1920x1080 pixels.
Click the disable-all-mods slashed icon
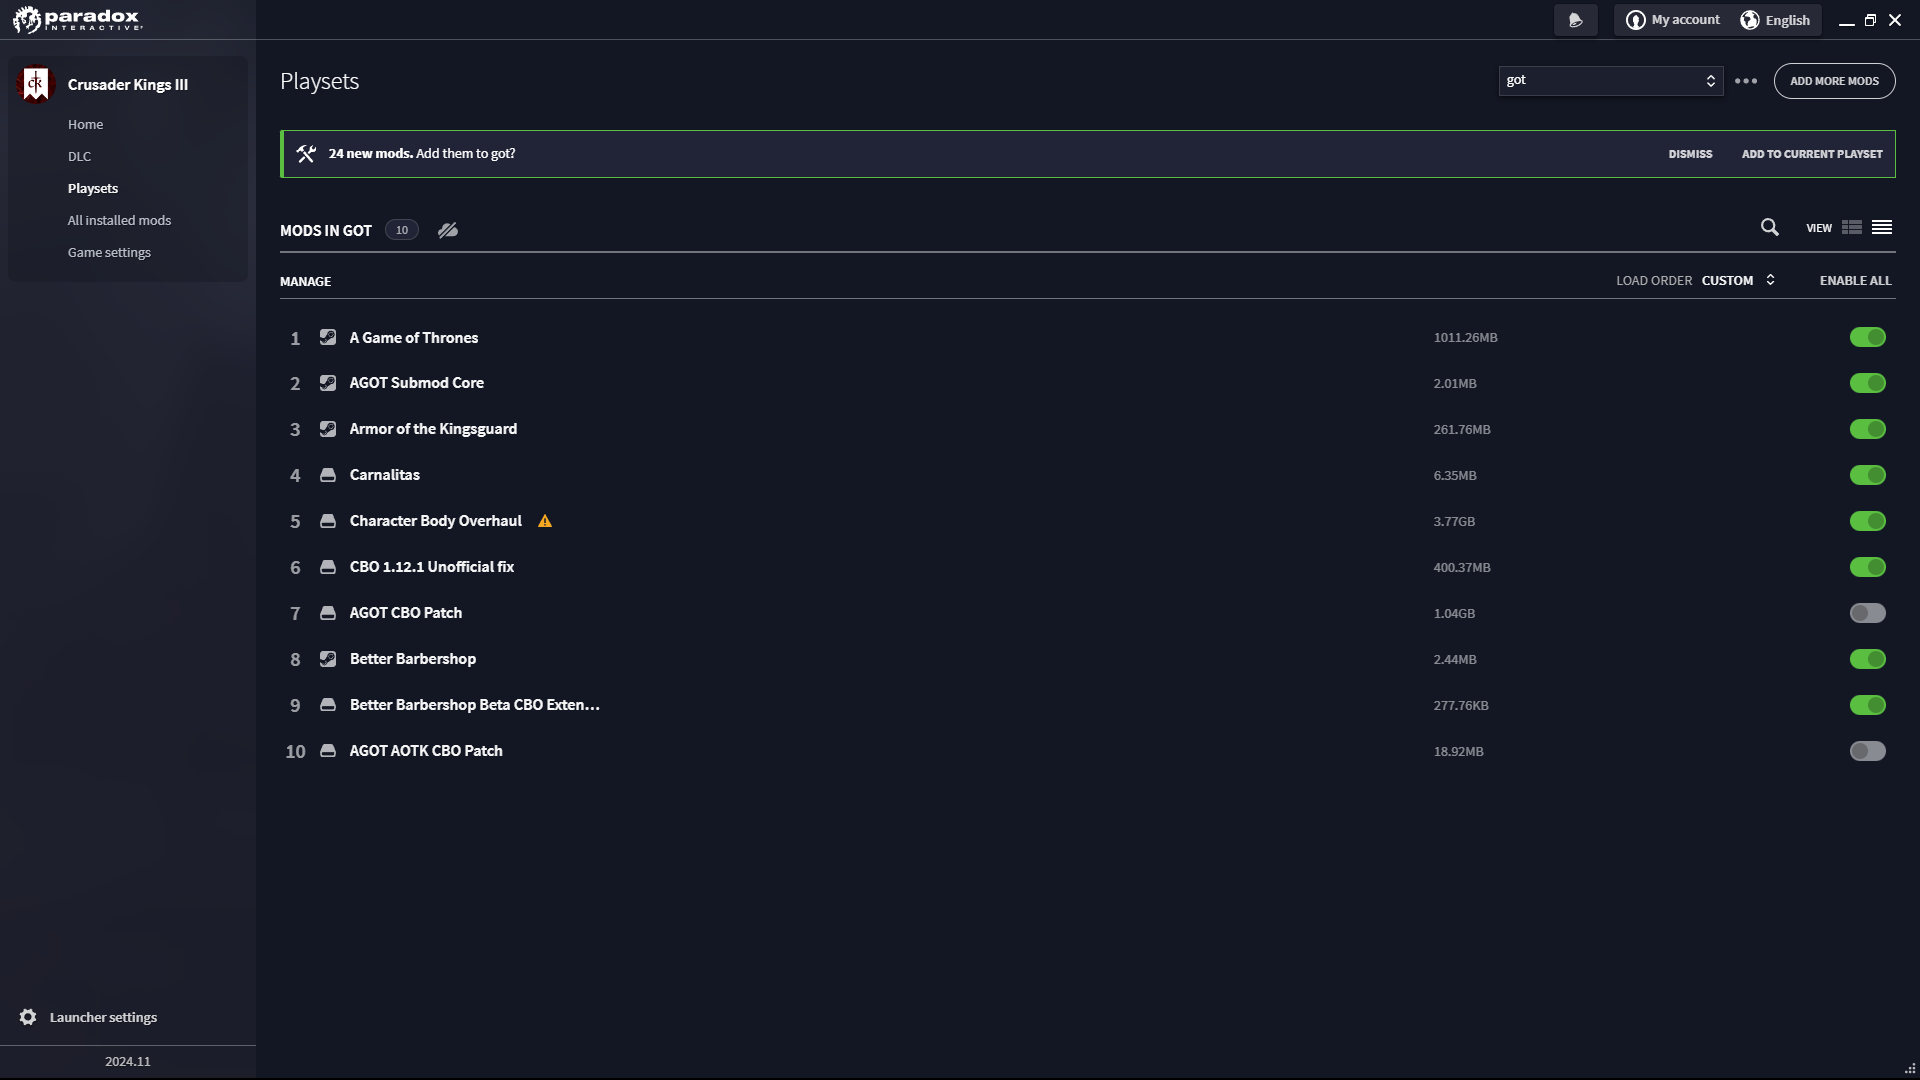click(448, 230)
